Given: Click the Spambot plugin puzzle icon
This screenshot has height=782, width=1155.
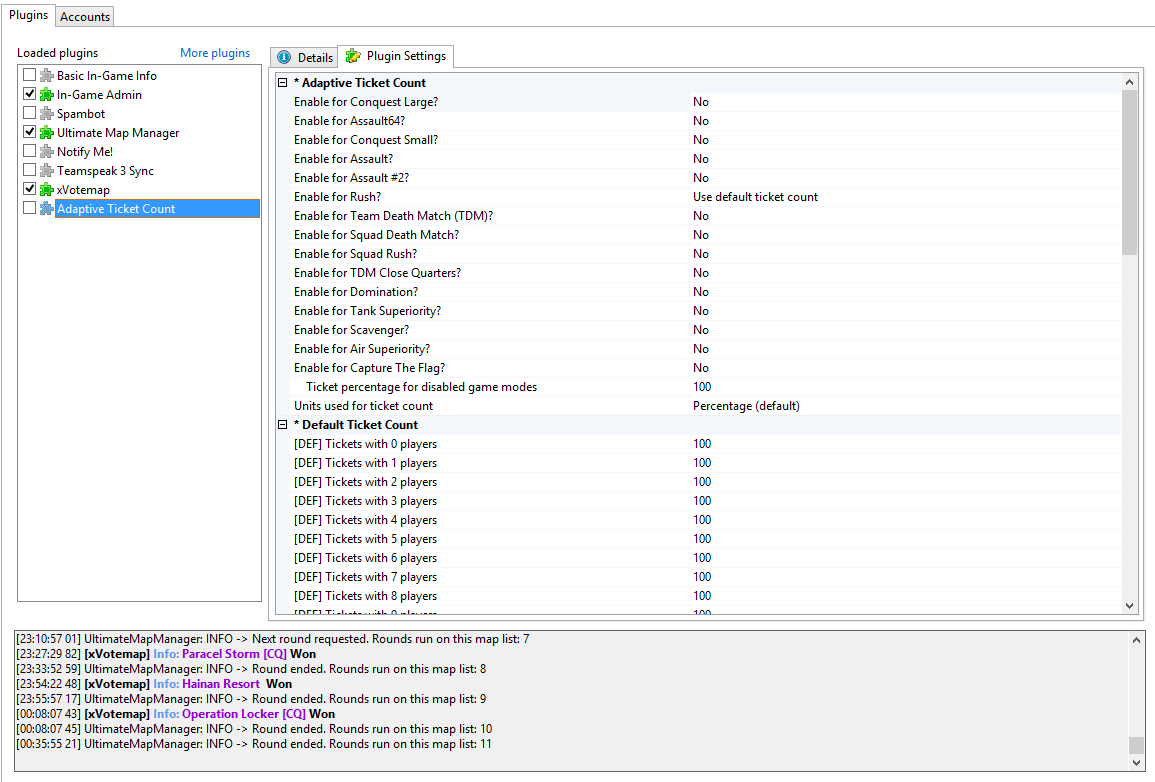Looking at the screenshot, I should [x=46, y=114].
